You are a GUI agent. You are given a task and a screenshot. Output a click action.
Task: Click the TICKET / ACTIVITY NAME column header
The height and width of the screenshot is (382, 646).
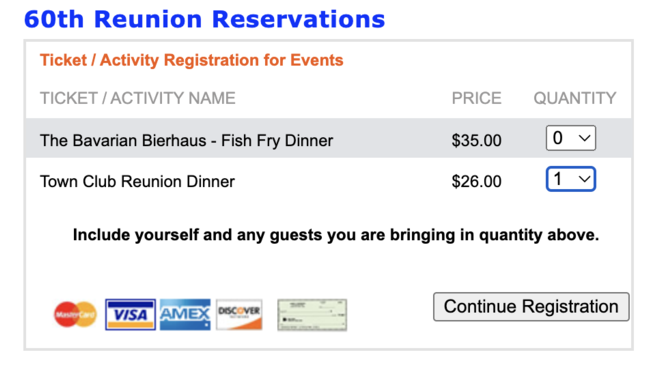pos(138,98)
